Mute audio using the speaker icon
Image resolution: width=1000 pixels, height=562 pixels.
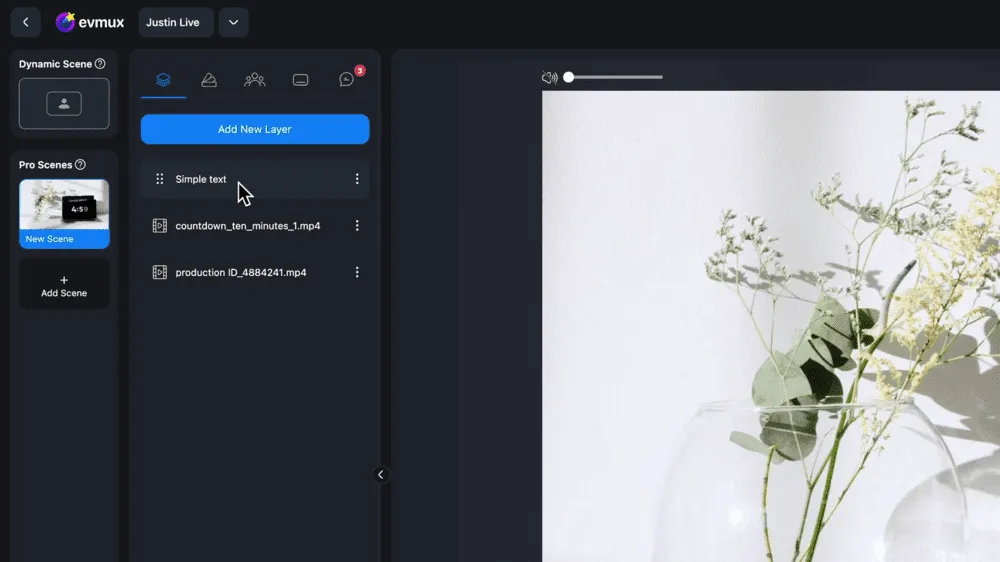pos(549,77)
